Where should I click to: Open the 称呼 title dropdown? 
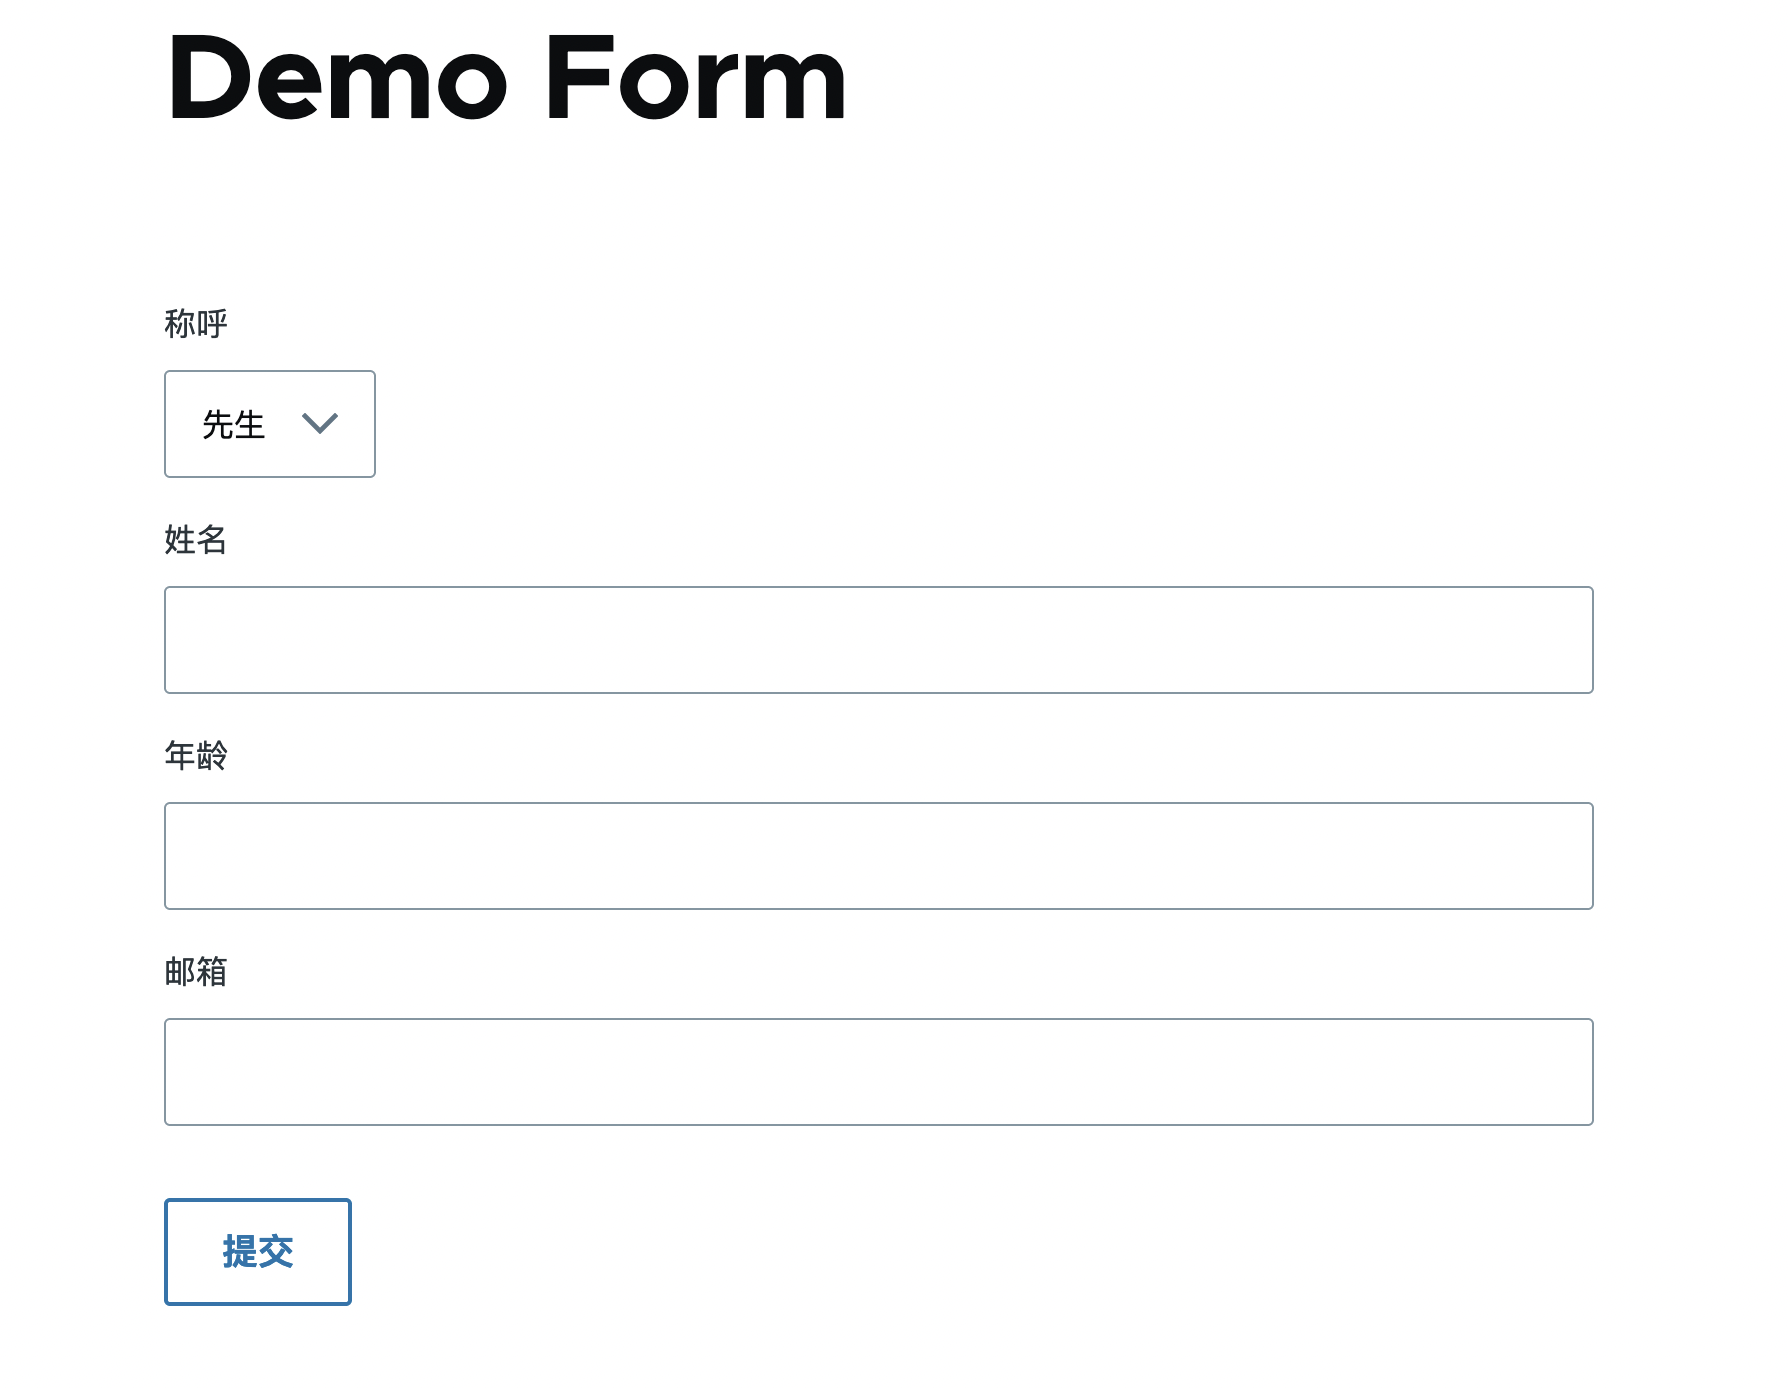(x=270, y=424)
